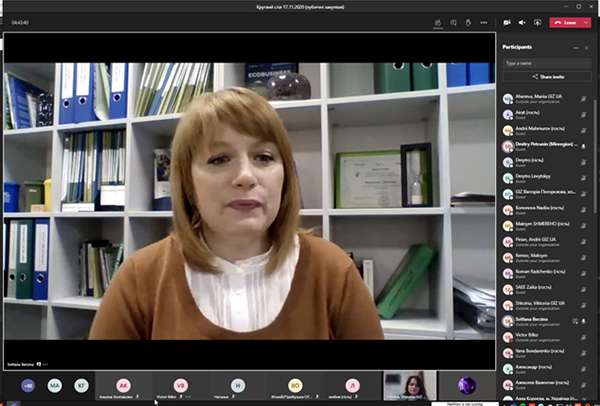Select participant Maksym SHMEREHO in list
This screenshot has width=600, height=406.
[546, 226]
